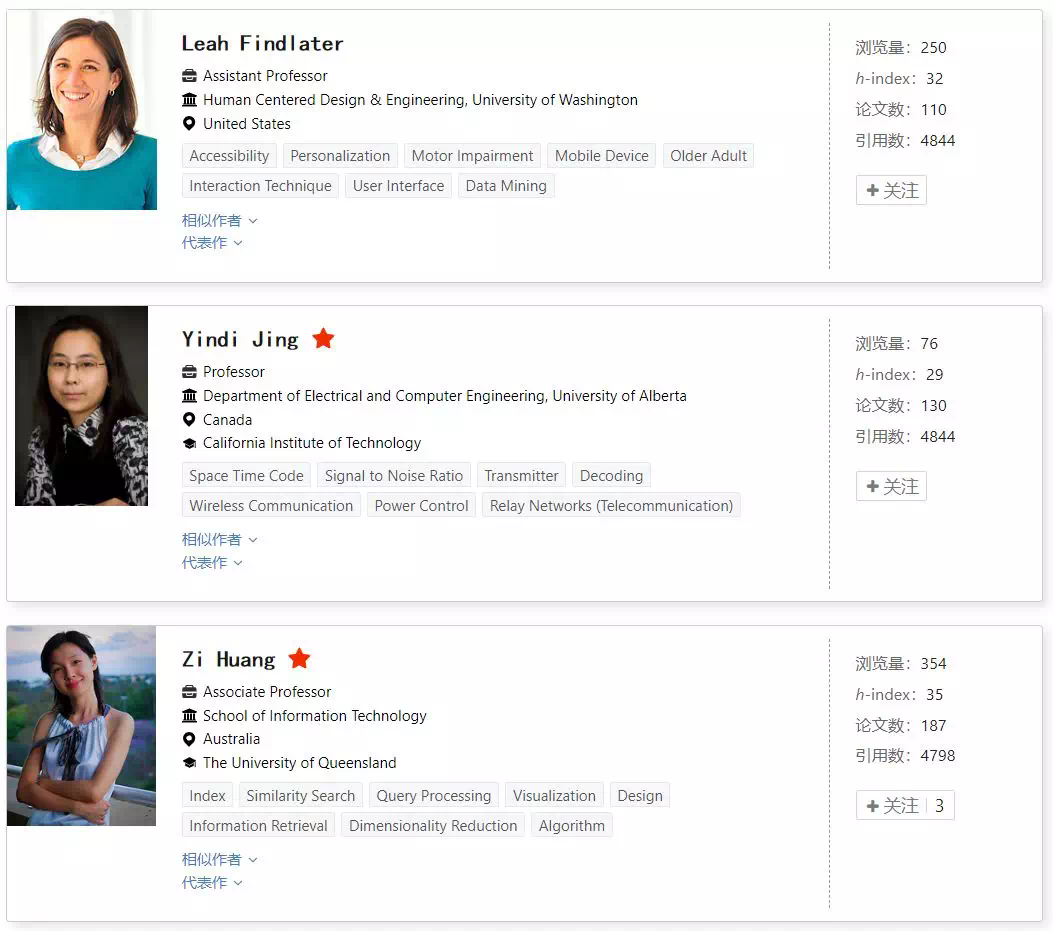Open Zi Huang's profile name link
This screenshot has width=1053, height=931.
coord(228,659)
